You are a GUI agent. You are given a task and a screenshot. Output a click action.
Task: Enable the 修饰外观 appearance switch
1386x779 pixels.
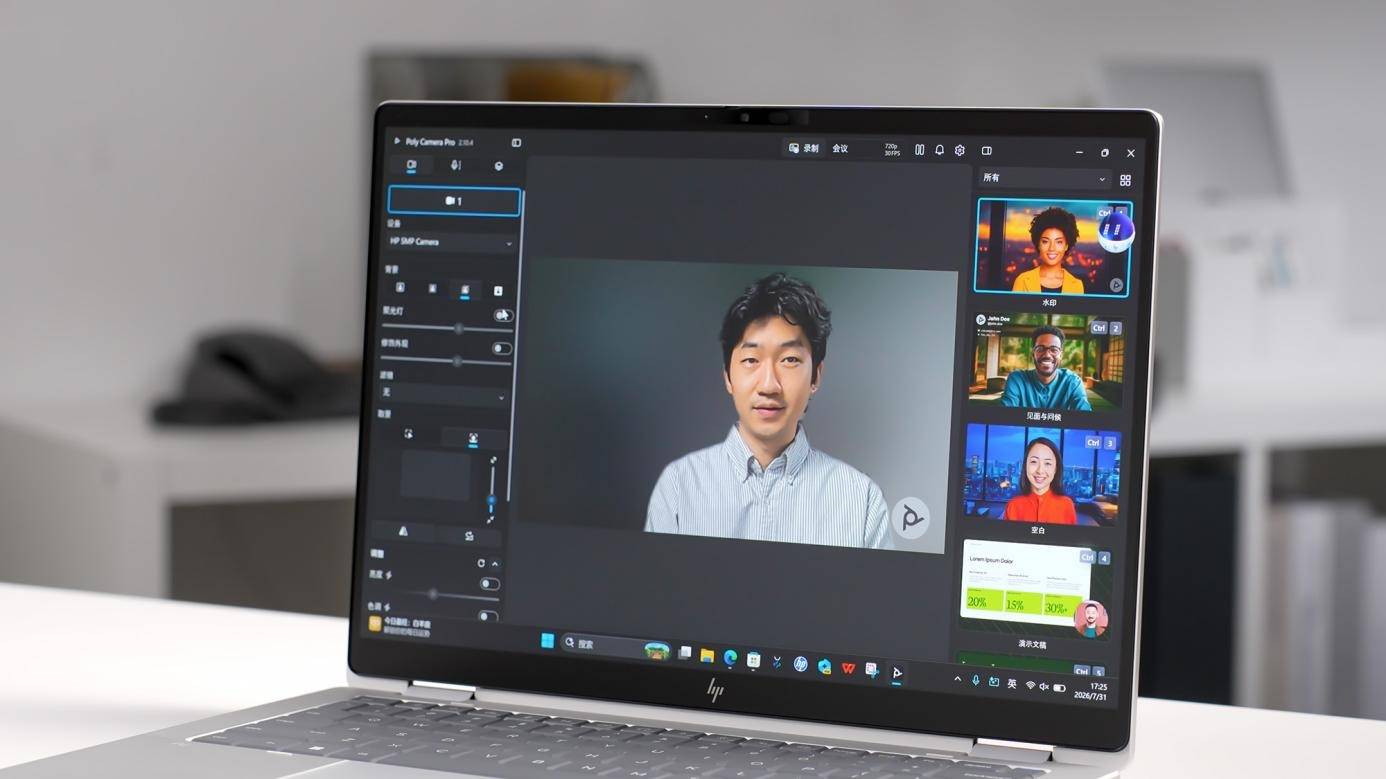[x=502, y=348]
